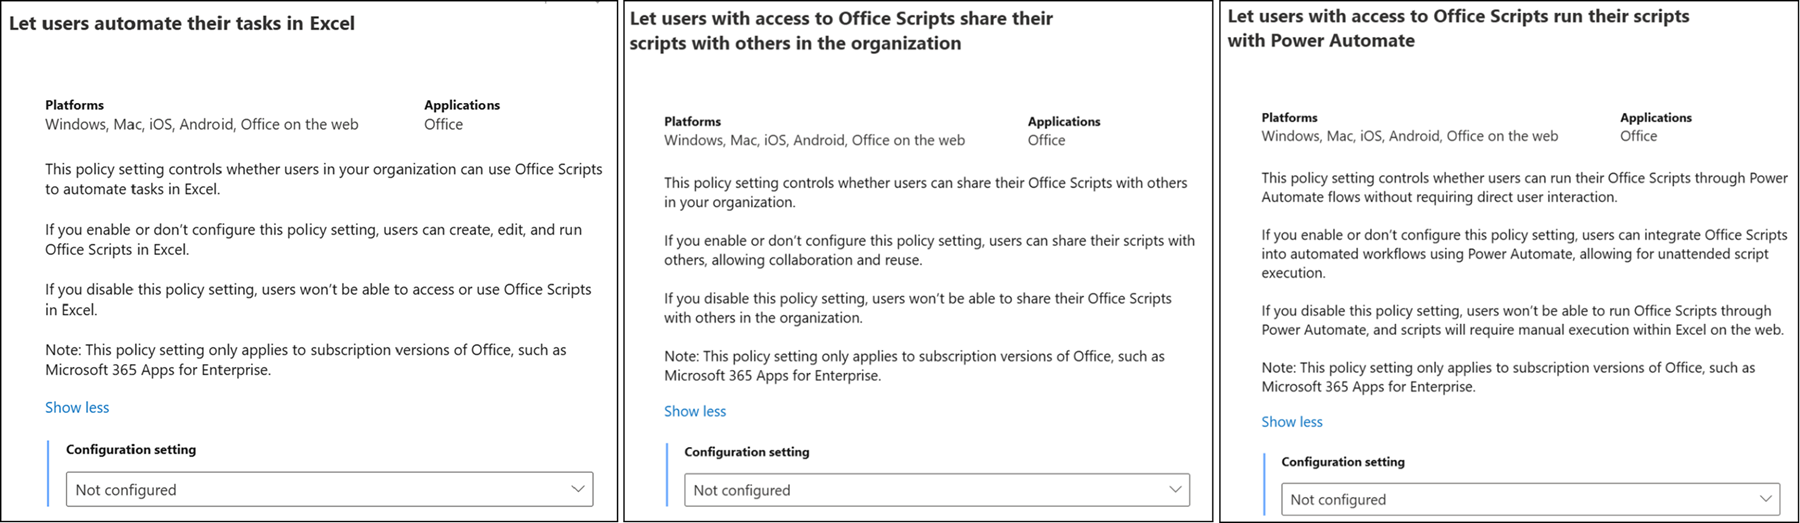Click the Applications label in the script sharing panel
Viewport: 1800px width, 523px height.
[1063, 121]
